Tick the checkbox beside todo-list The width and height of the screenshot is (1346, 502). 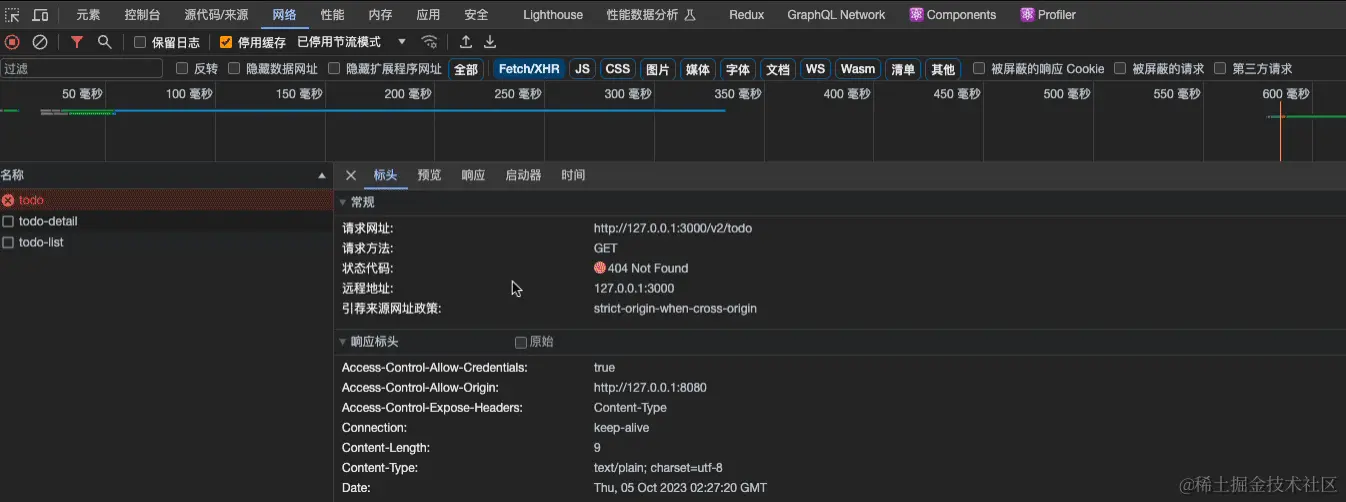coord(8,242)
